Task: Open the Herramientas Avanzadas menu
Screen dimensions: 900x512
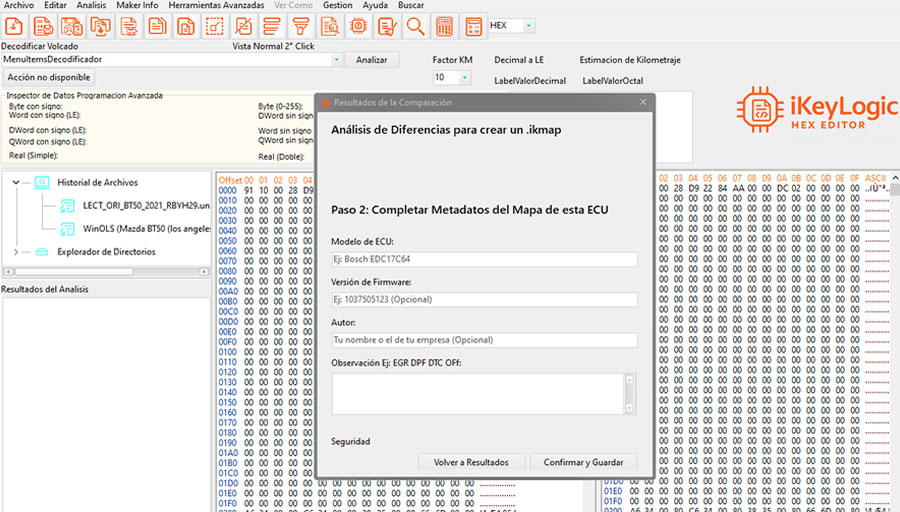Action: 216,6
